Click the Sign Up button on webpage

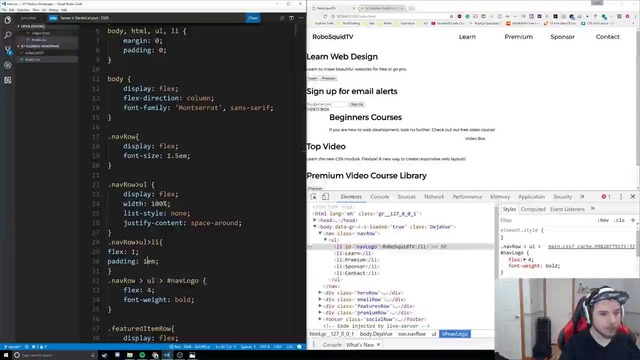click(x=357, y=104)
